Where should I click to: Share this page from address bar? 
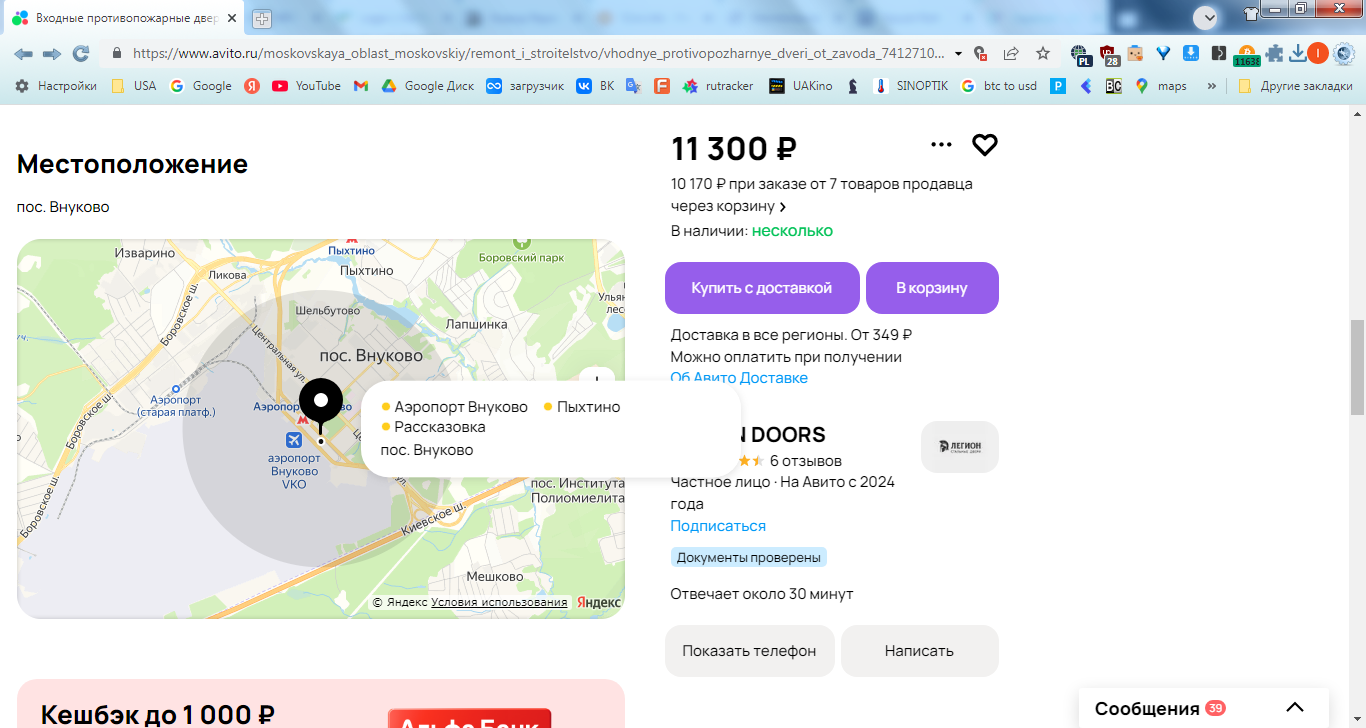pyautogui.click(x=1011, y=54)
